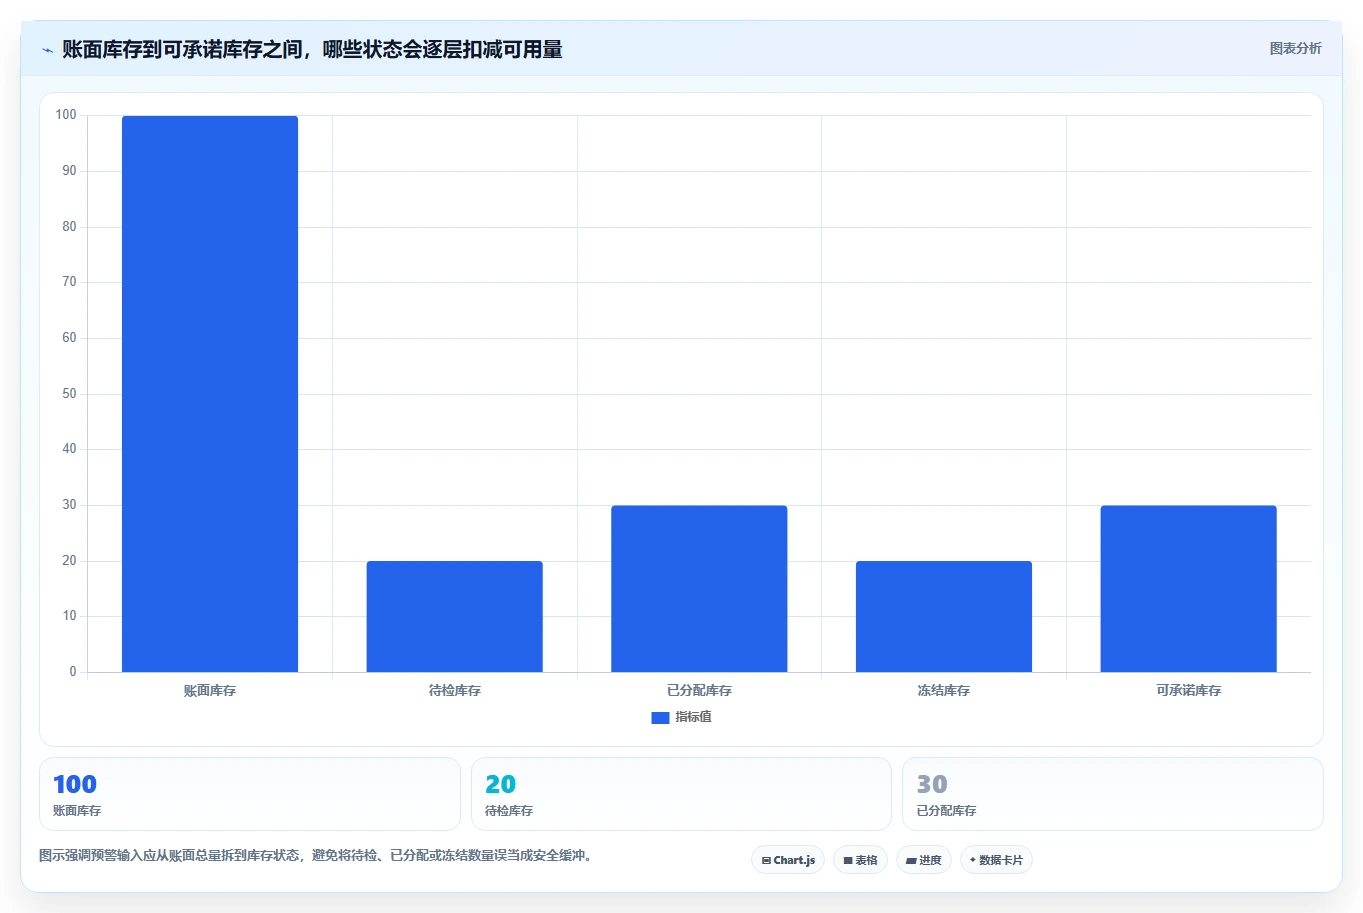Click the 数据卡片 tag chip

pyautogui.click(x=996, y=860)
